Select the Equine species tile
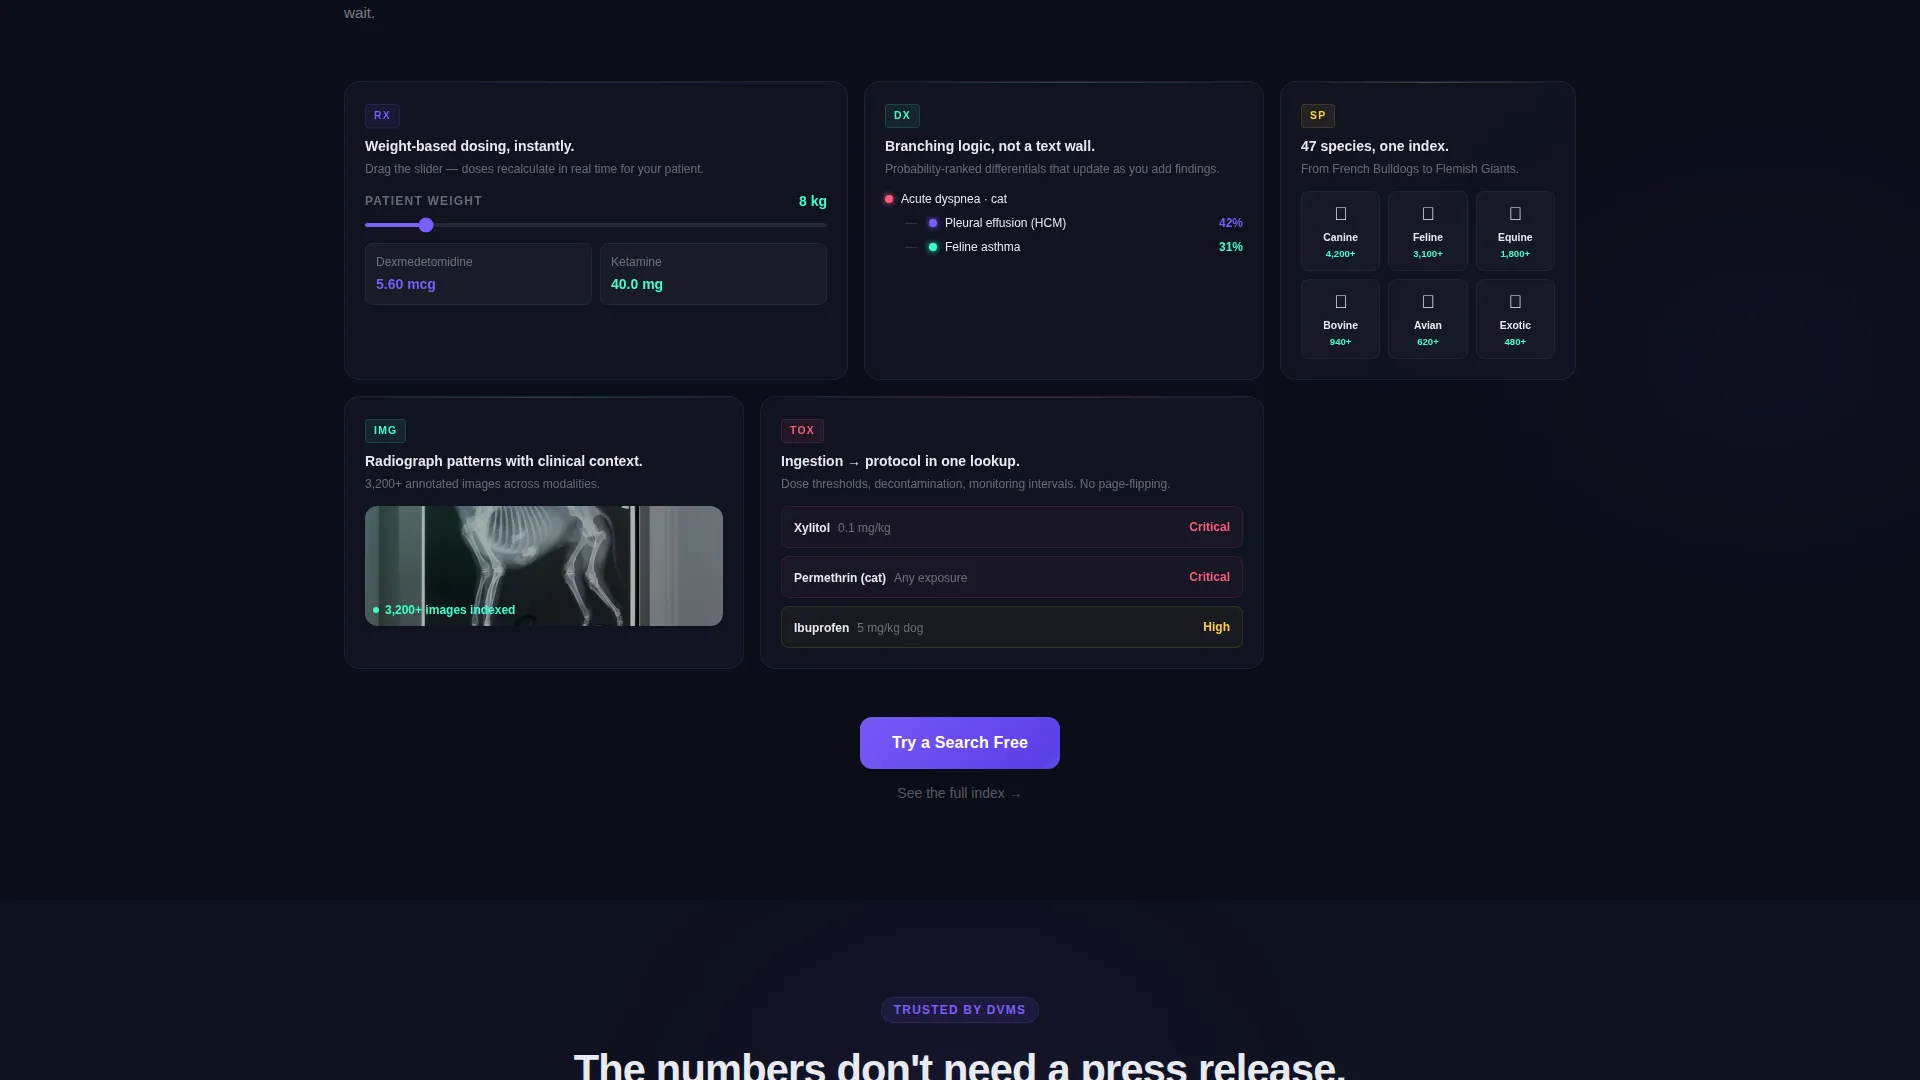Screen dimensions: 1920x1080 click(1515, 231)
